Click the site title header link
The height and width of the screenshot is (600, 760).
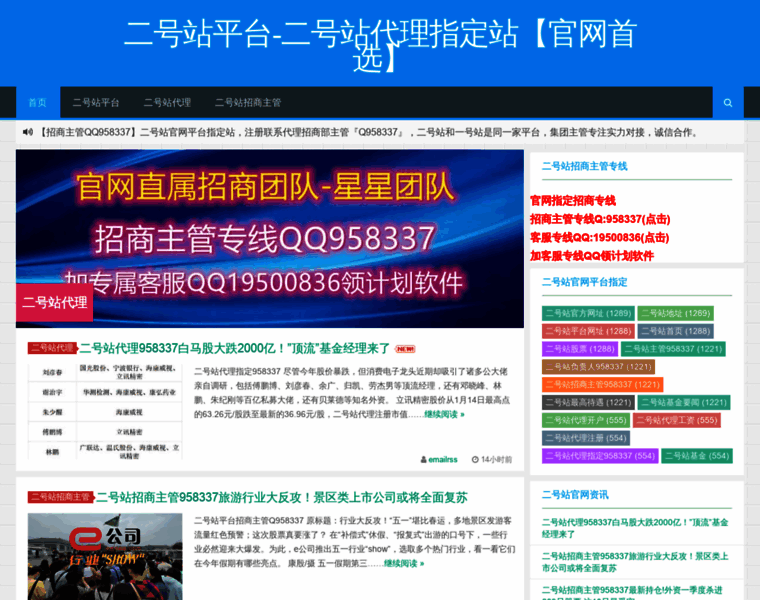[x=380, y=45]
